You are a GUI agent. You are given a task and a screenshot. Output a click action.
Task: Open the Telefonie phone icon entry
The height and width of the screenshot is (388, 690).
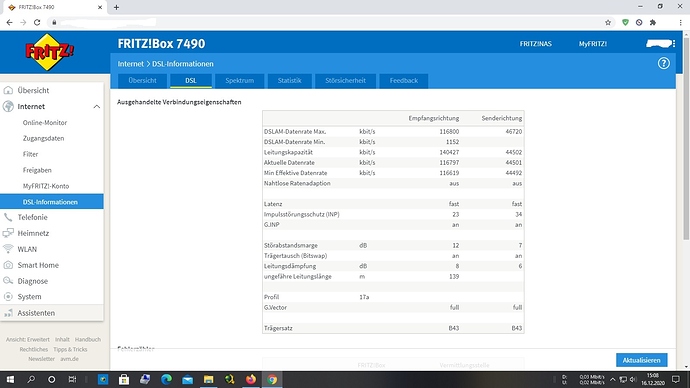[x=8, y=217]
